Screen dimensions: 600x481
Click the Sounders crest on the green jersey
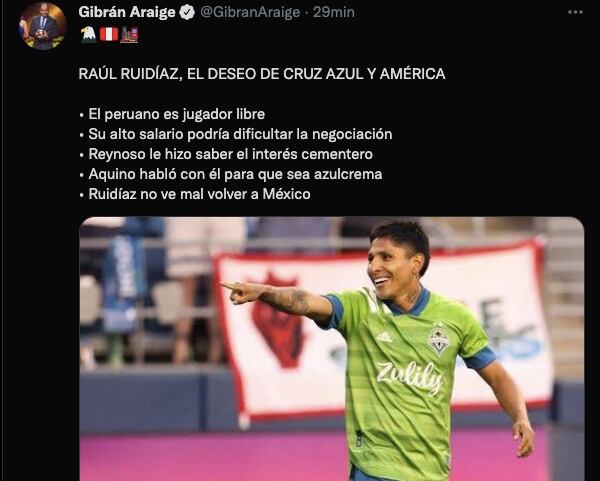(x=439, y=338)
